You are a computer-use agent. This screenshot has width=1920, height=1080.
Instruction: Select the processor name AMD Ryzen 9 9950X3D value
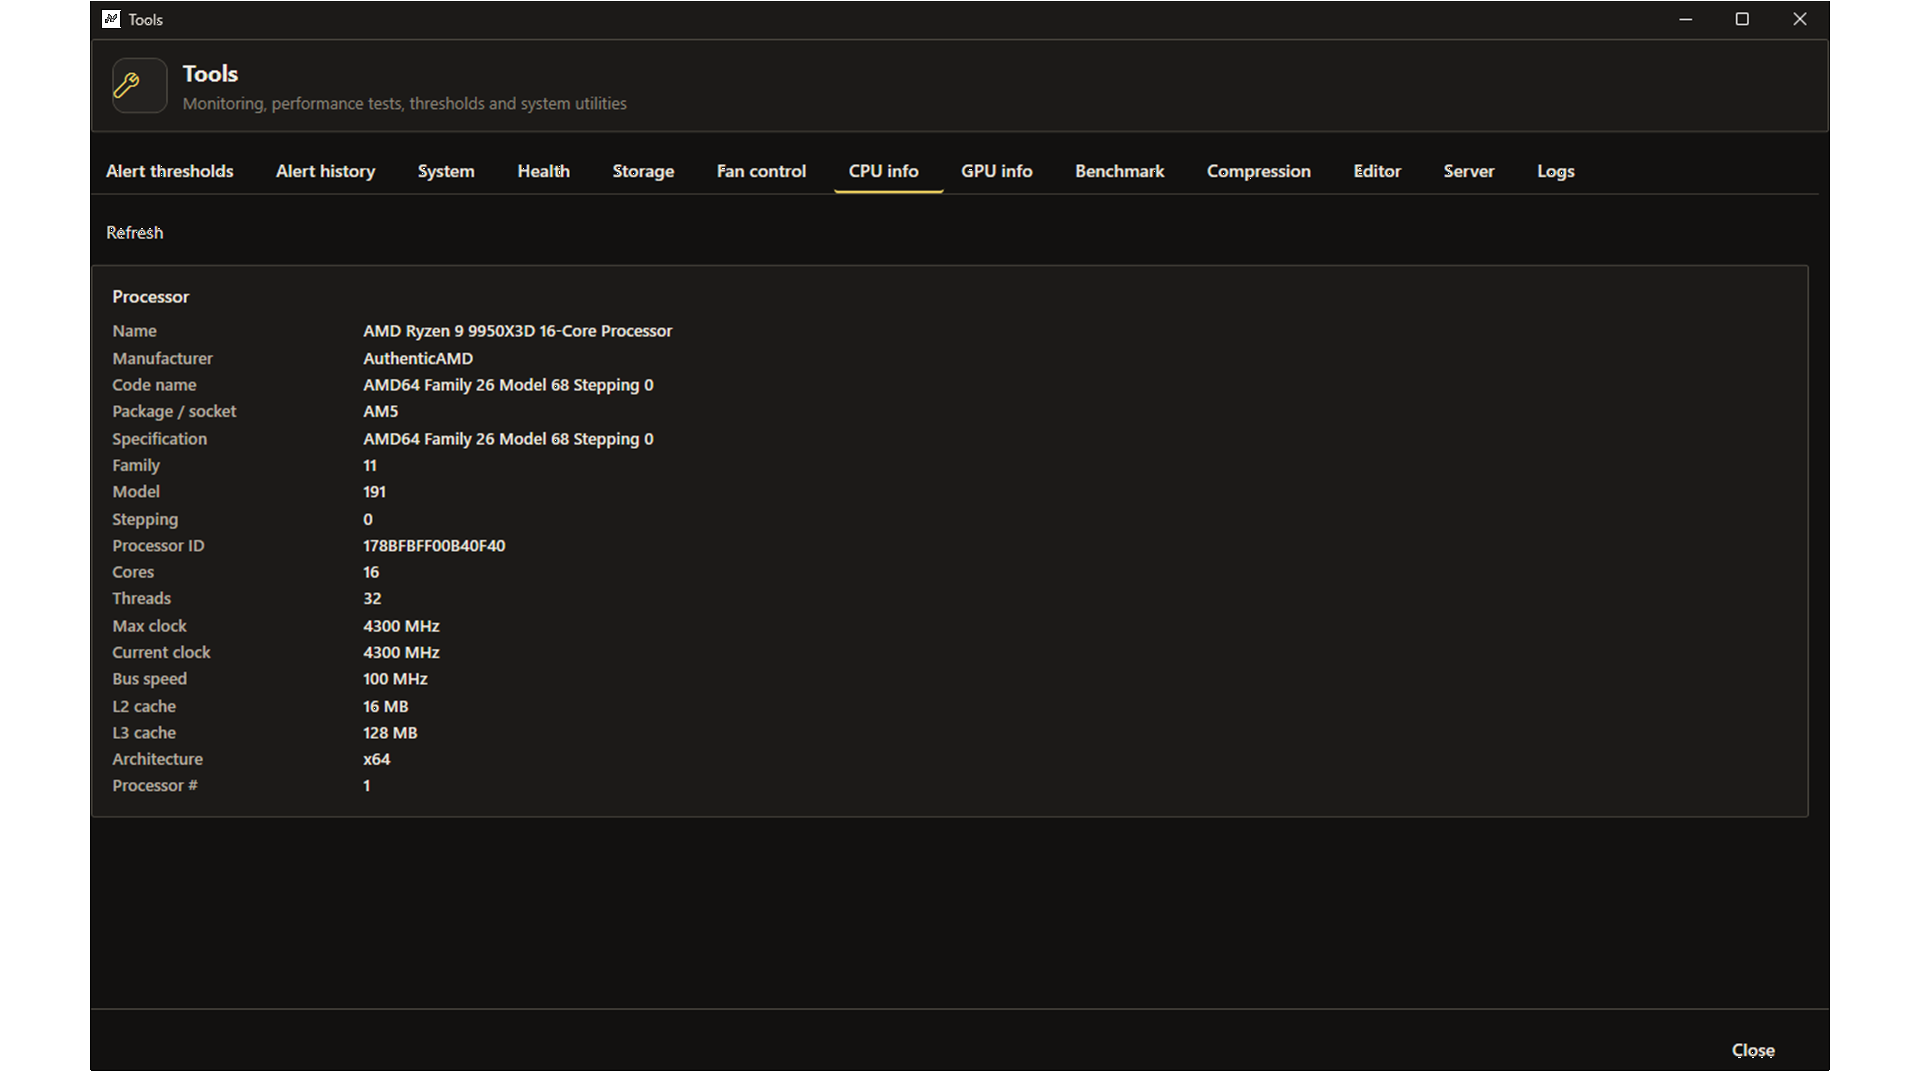tap(517, 331)
